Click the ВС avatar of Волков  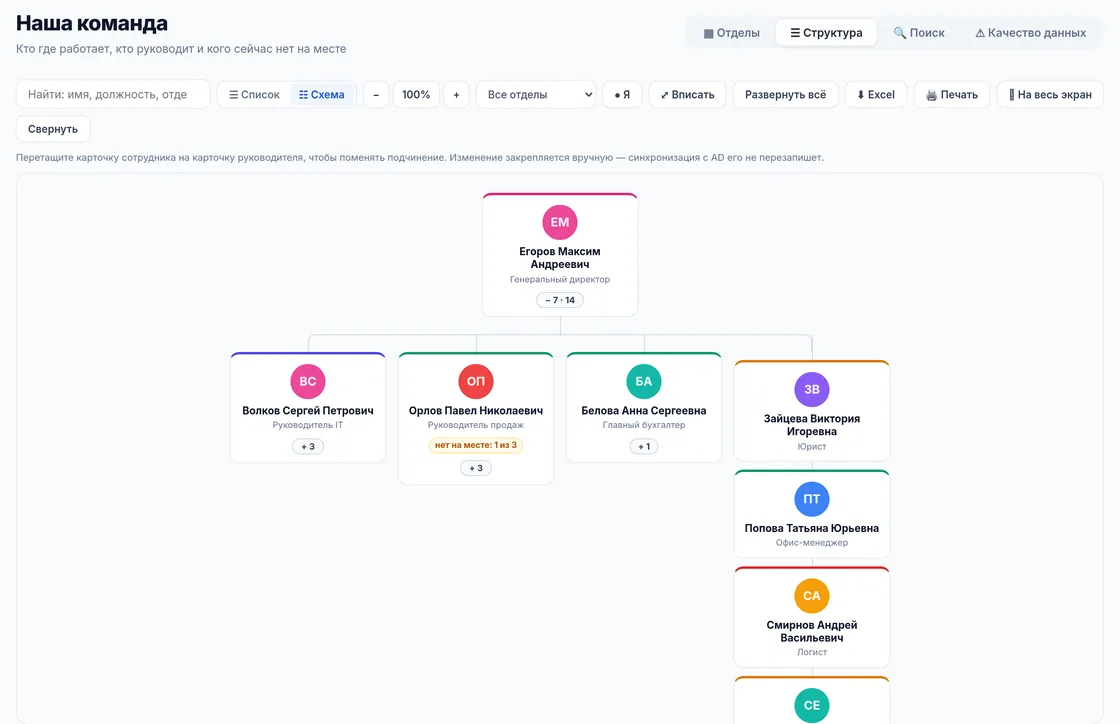click(x=308, y=381)
